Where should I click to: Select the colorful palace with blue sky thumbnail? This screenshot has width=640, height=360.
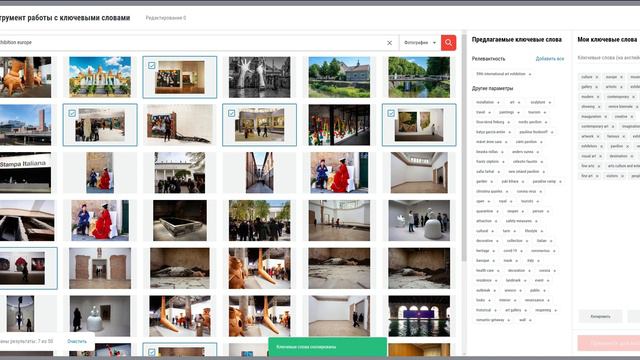[x=100, y=77]
